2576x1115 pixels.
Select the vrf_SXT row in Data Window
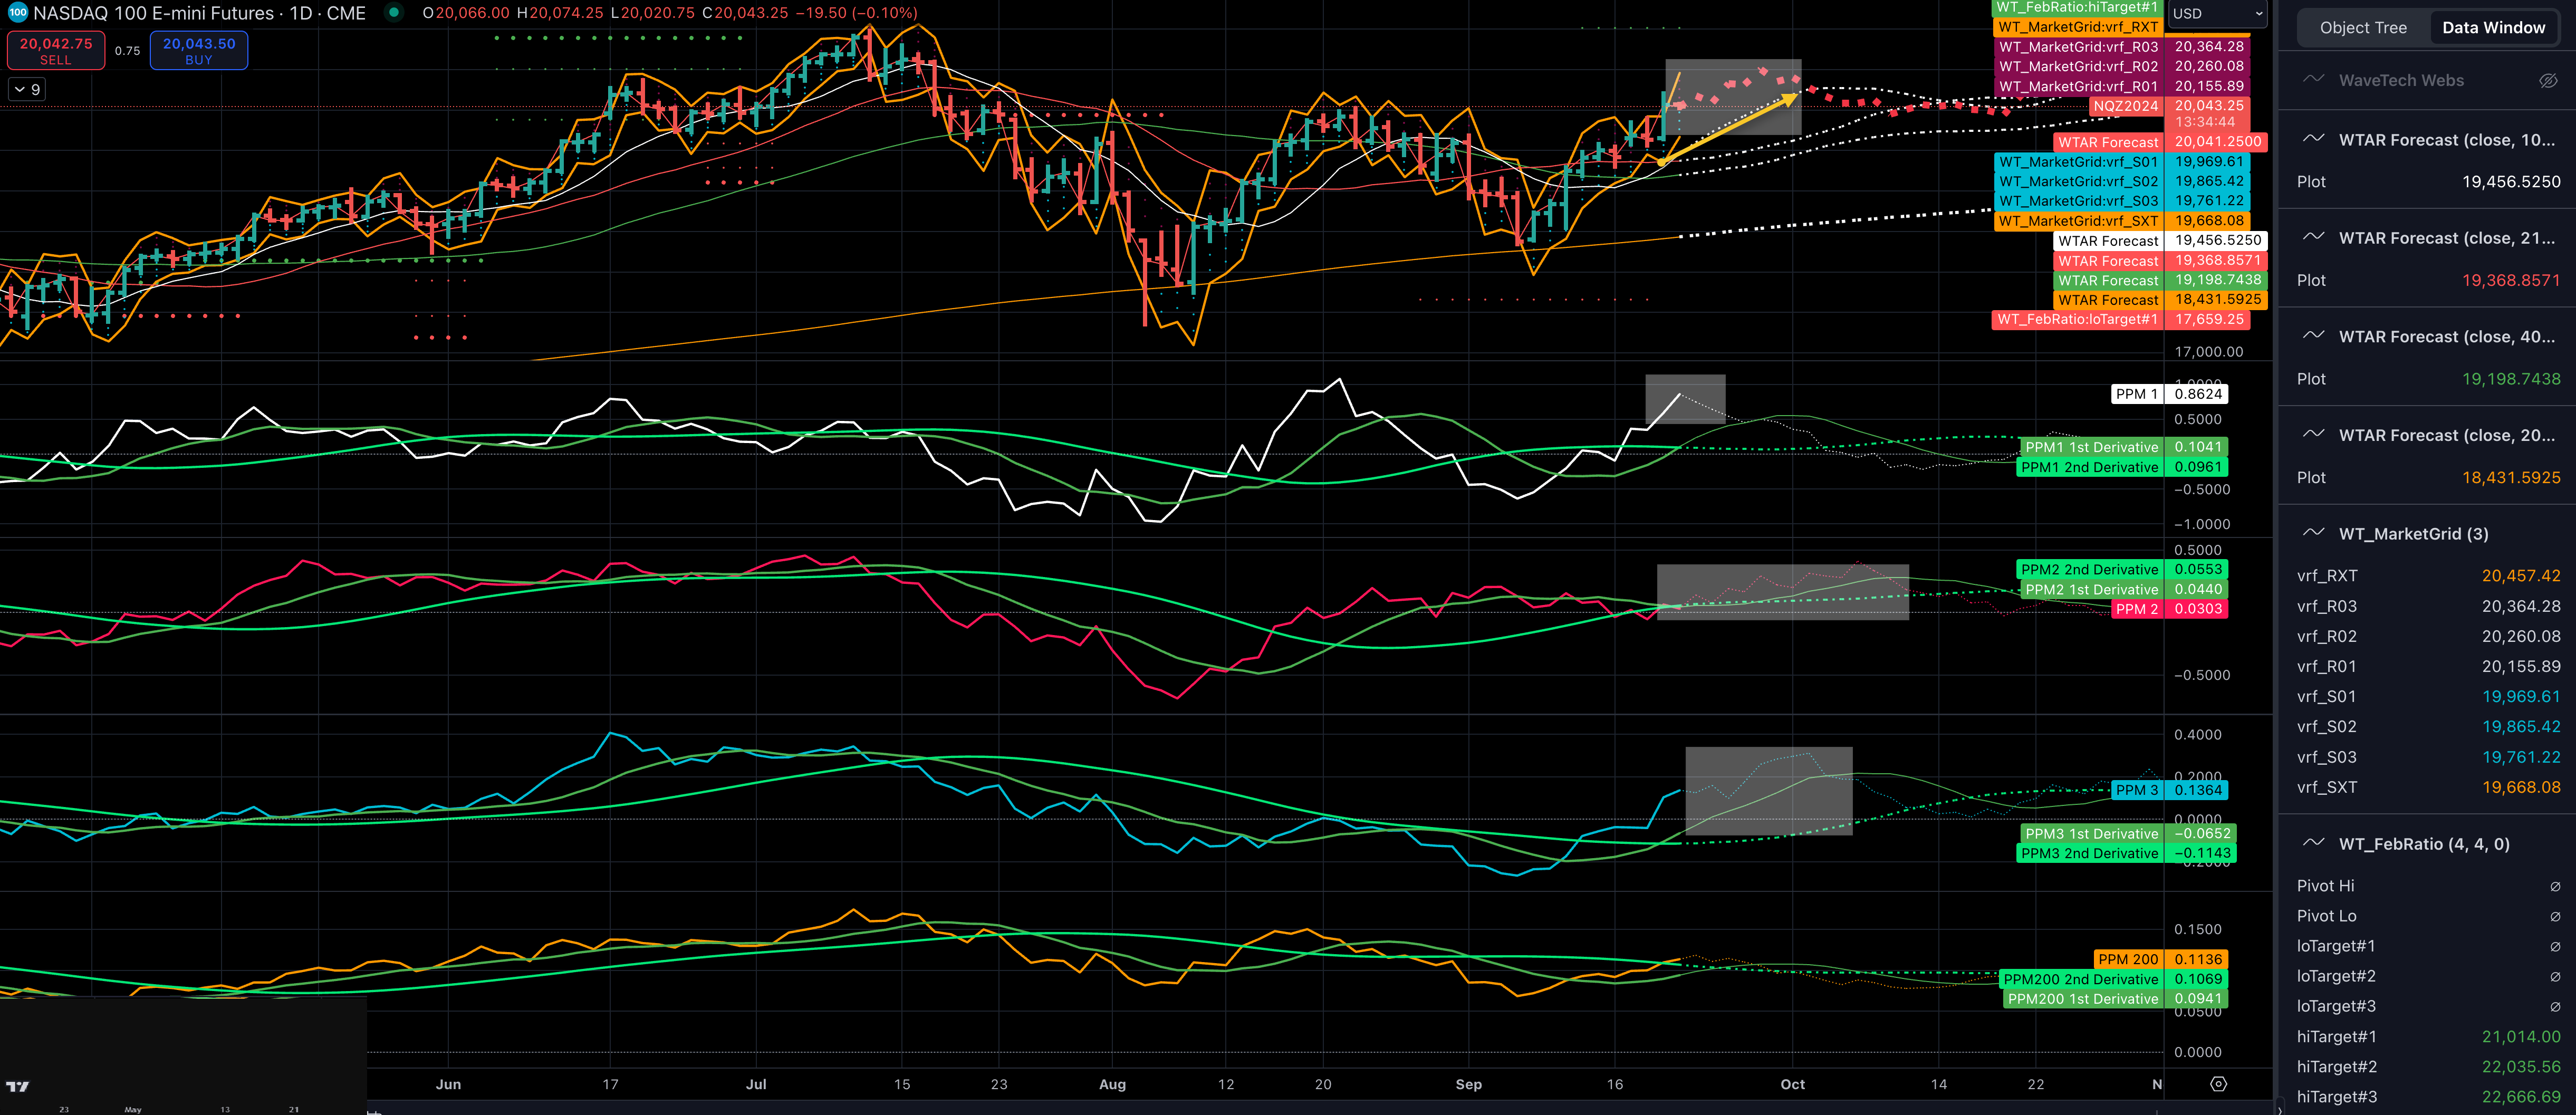[x=2428, y=787]
